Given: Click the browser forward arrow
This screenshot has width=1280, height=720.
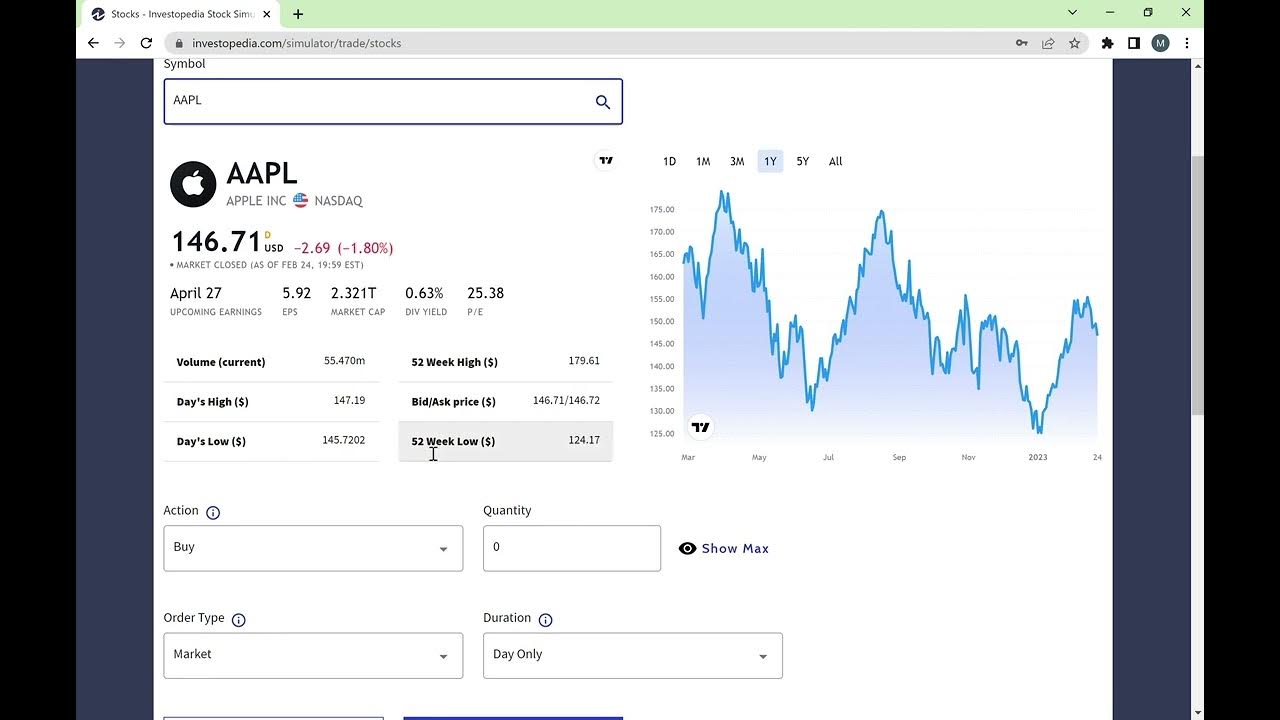Looking at the screenshot, I should click(x=120, y=43).
